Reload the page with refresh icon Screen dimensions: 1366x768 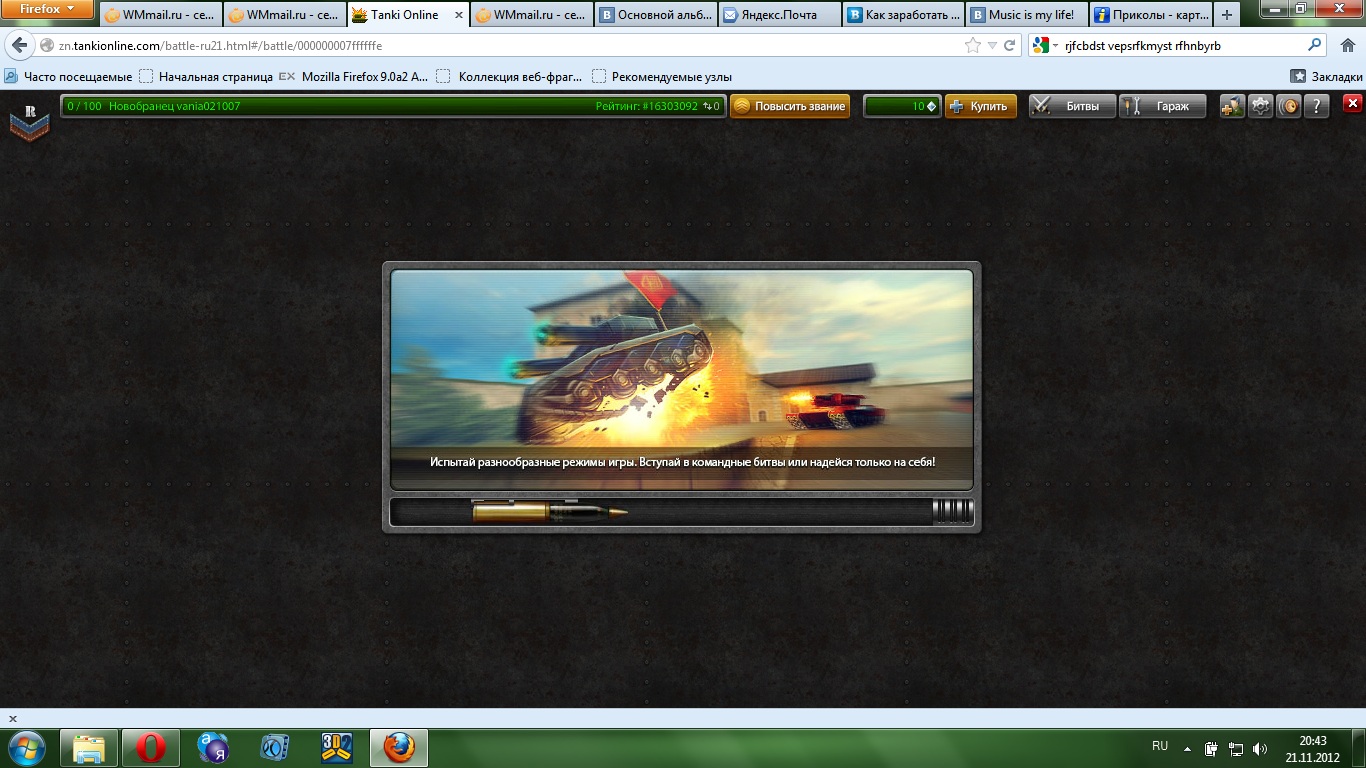(x=1010, y=46)
